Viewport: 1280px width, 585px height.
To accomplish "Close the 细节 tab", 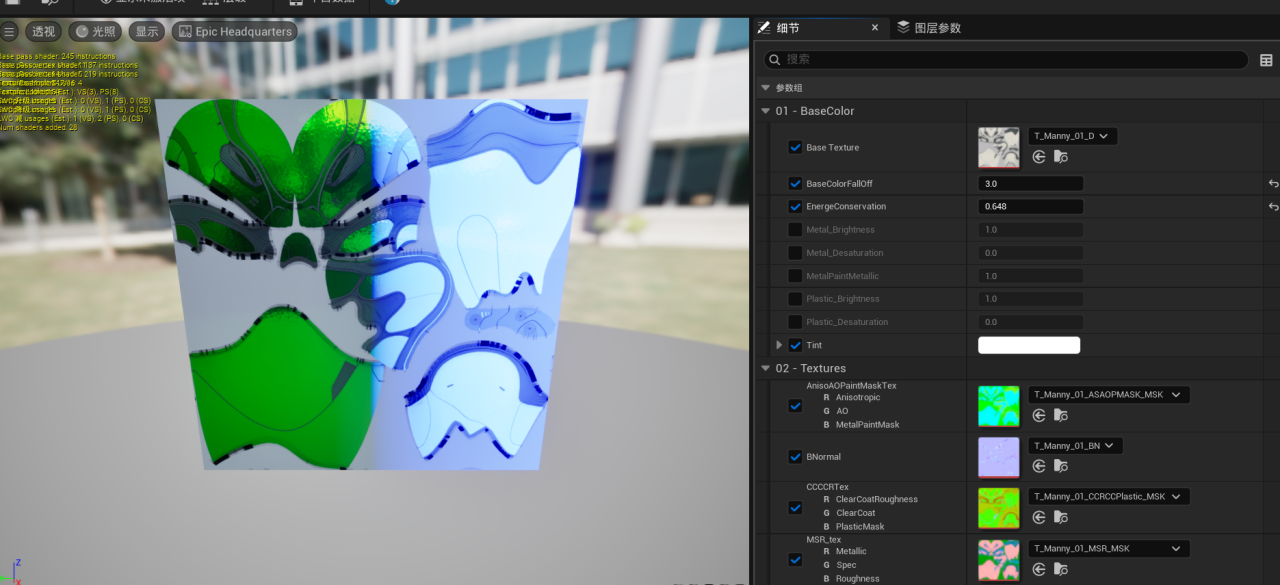I will coord(875,28).
